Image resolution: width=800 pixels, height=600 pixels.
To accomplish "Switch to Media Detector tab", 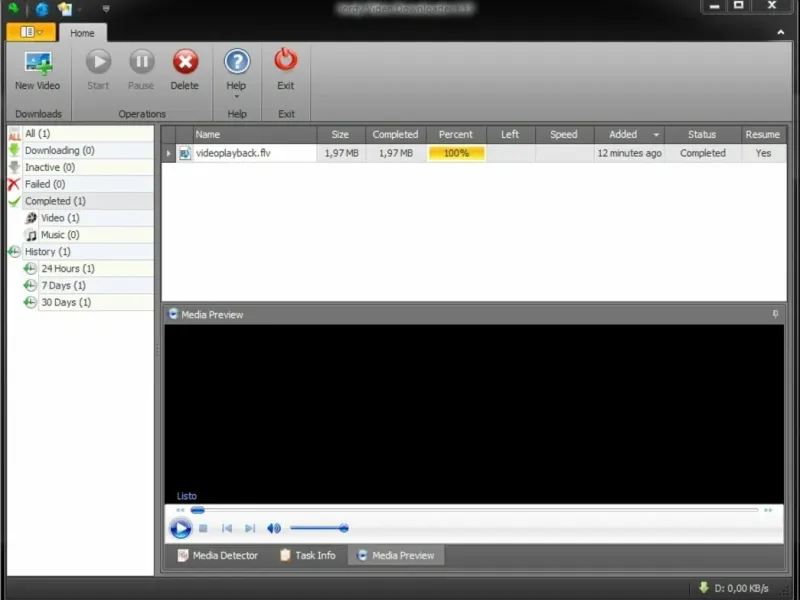I will tap(218, 556).
